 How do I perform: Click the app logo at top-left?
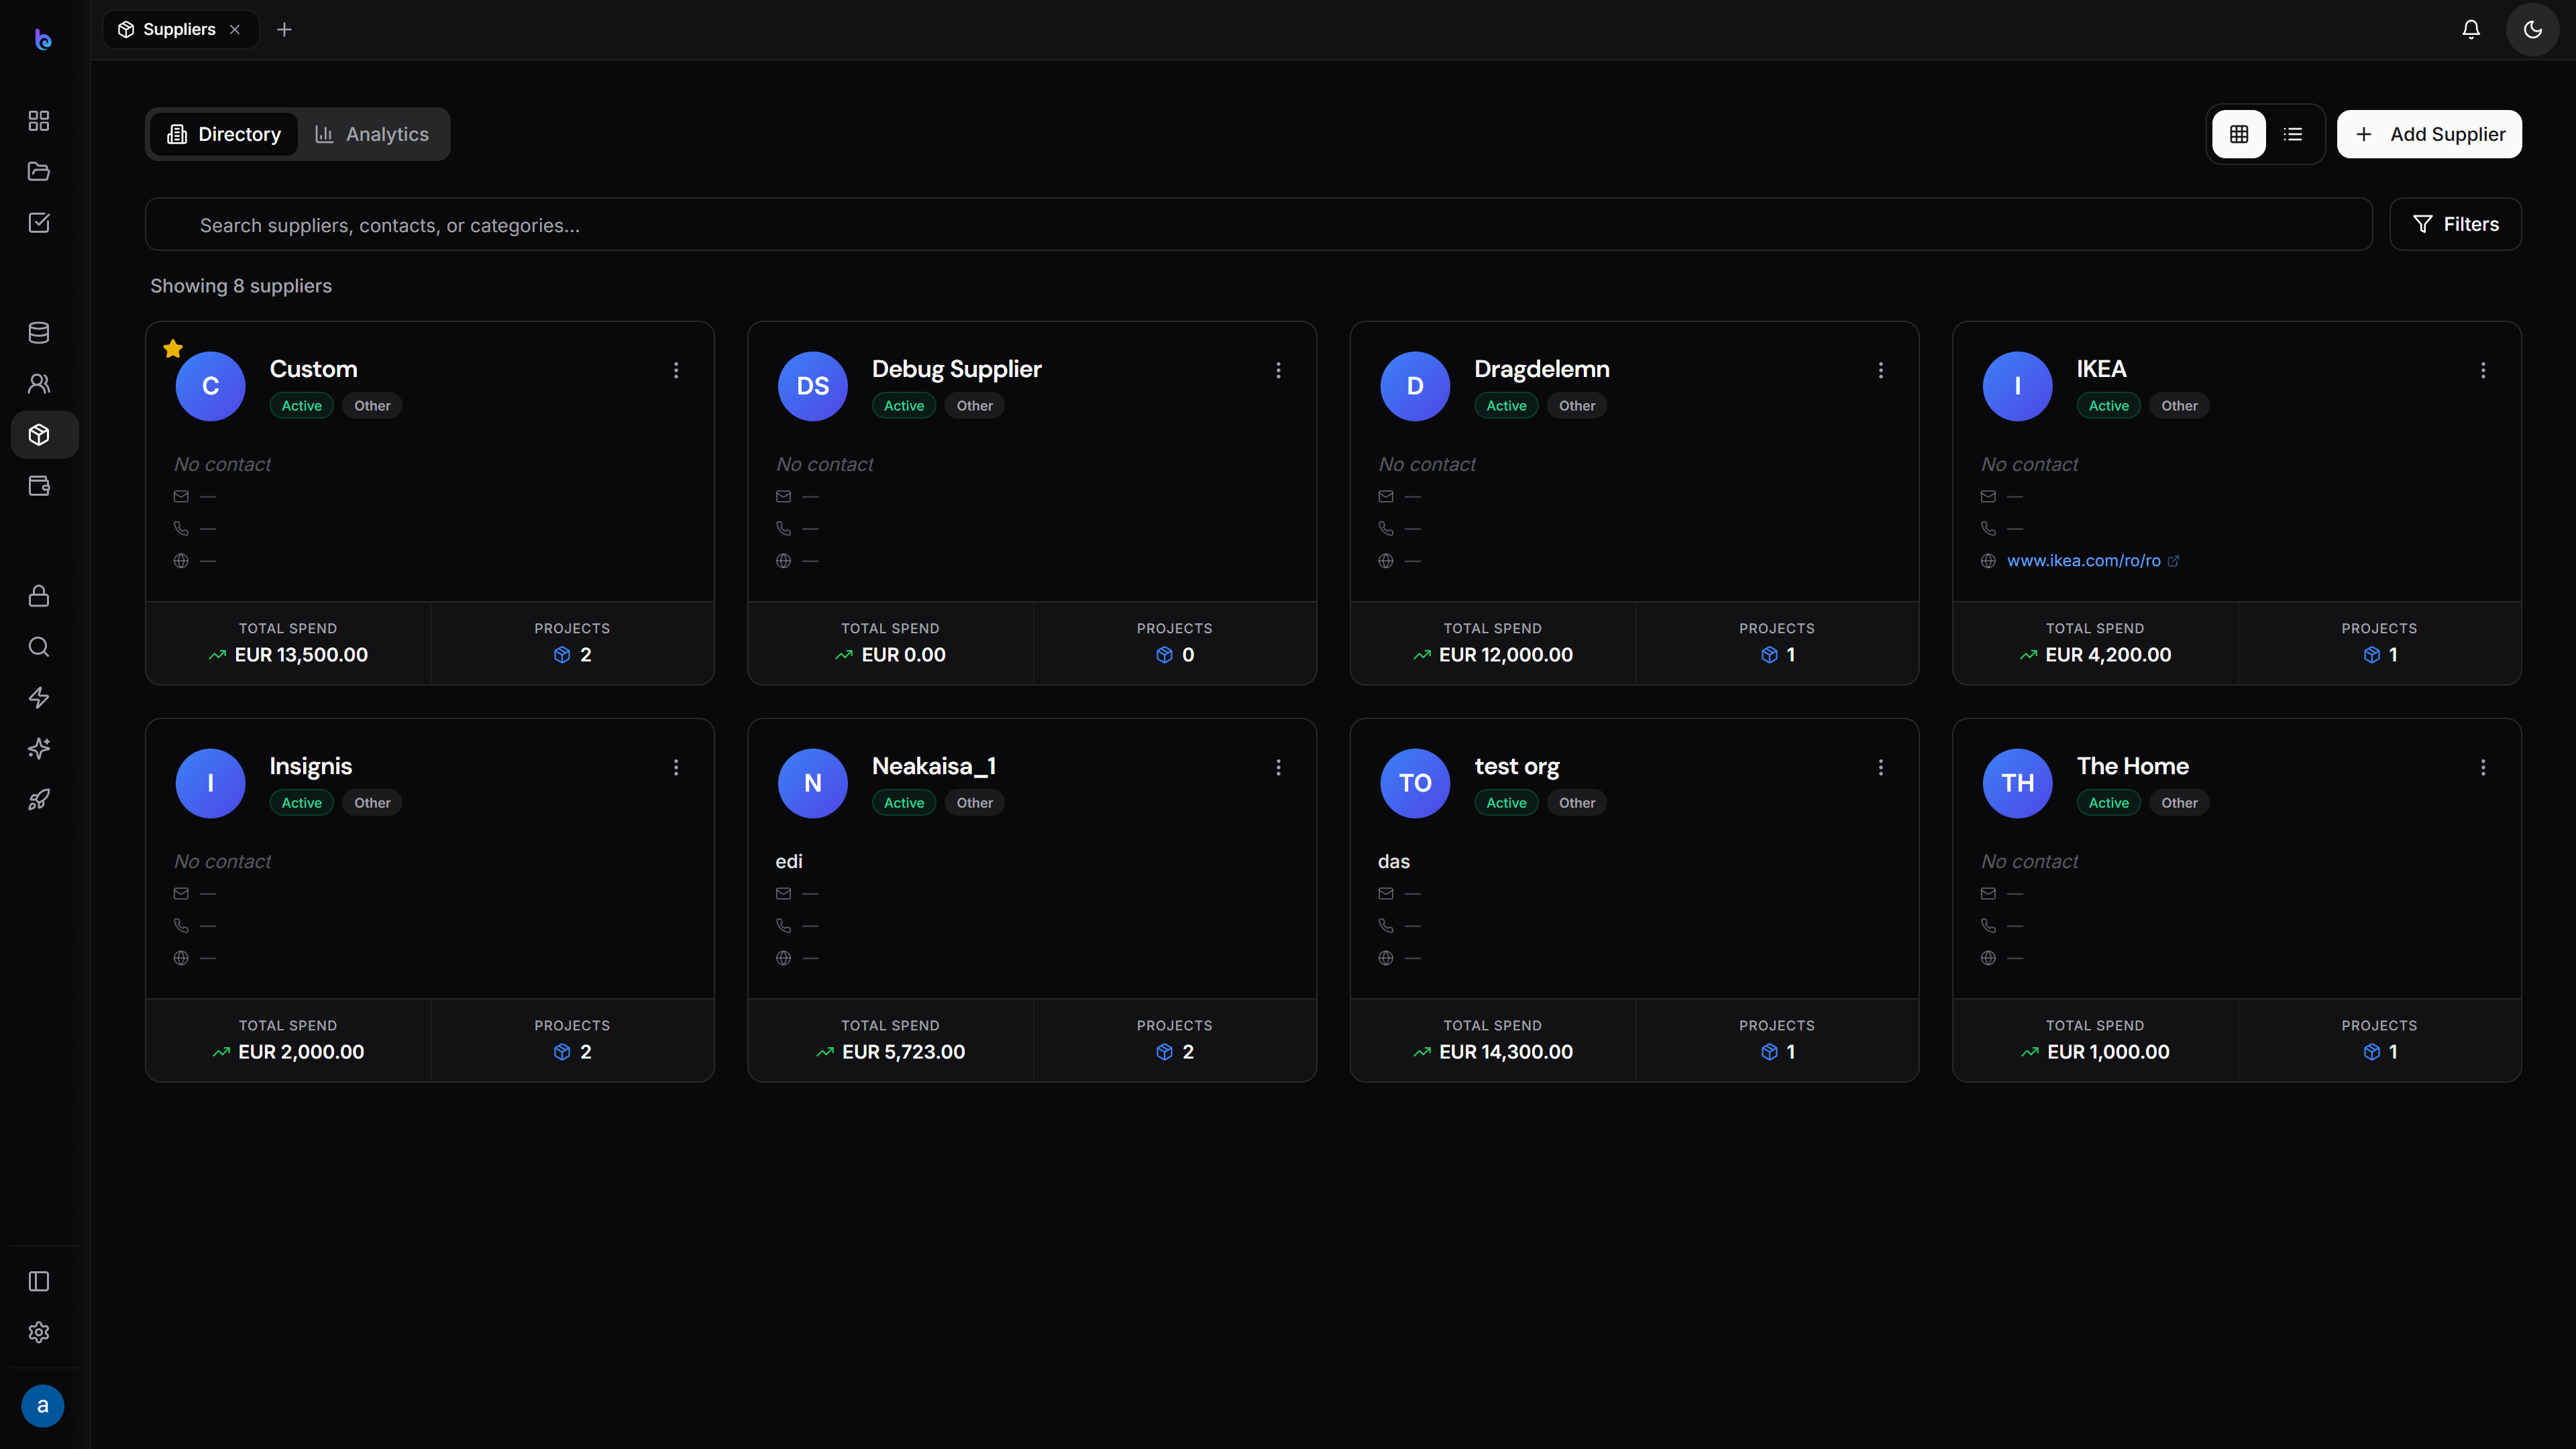pos(43,40)
